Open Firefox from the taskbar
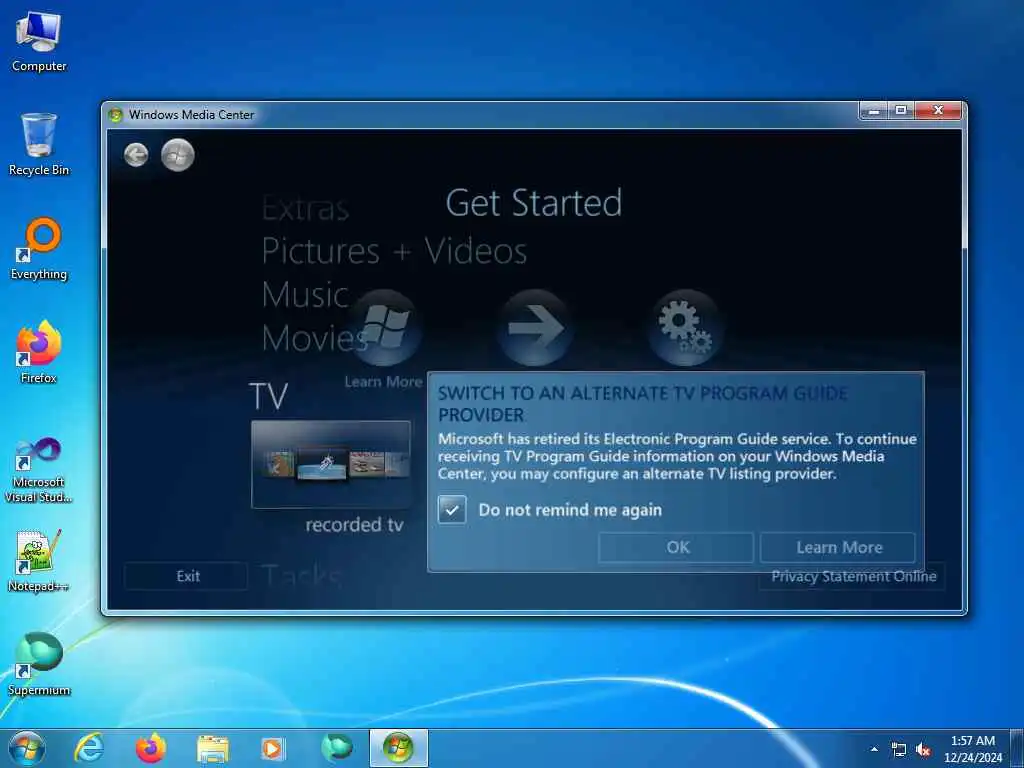The width and height of the screenshot is (1024, 768). (x=151, y=748)
